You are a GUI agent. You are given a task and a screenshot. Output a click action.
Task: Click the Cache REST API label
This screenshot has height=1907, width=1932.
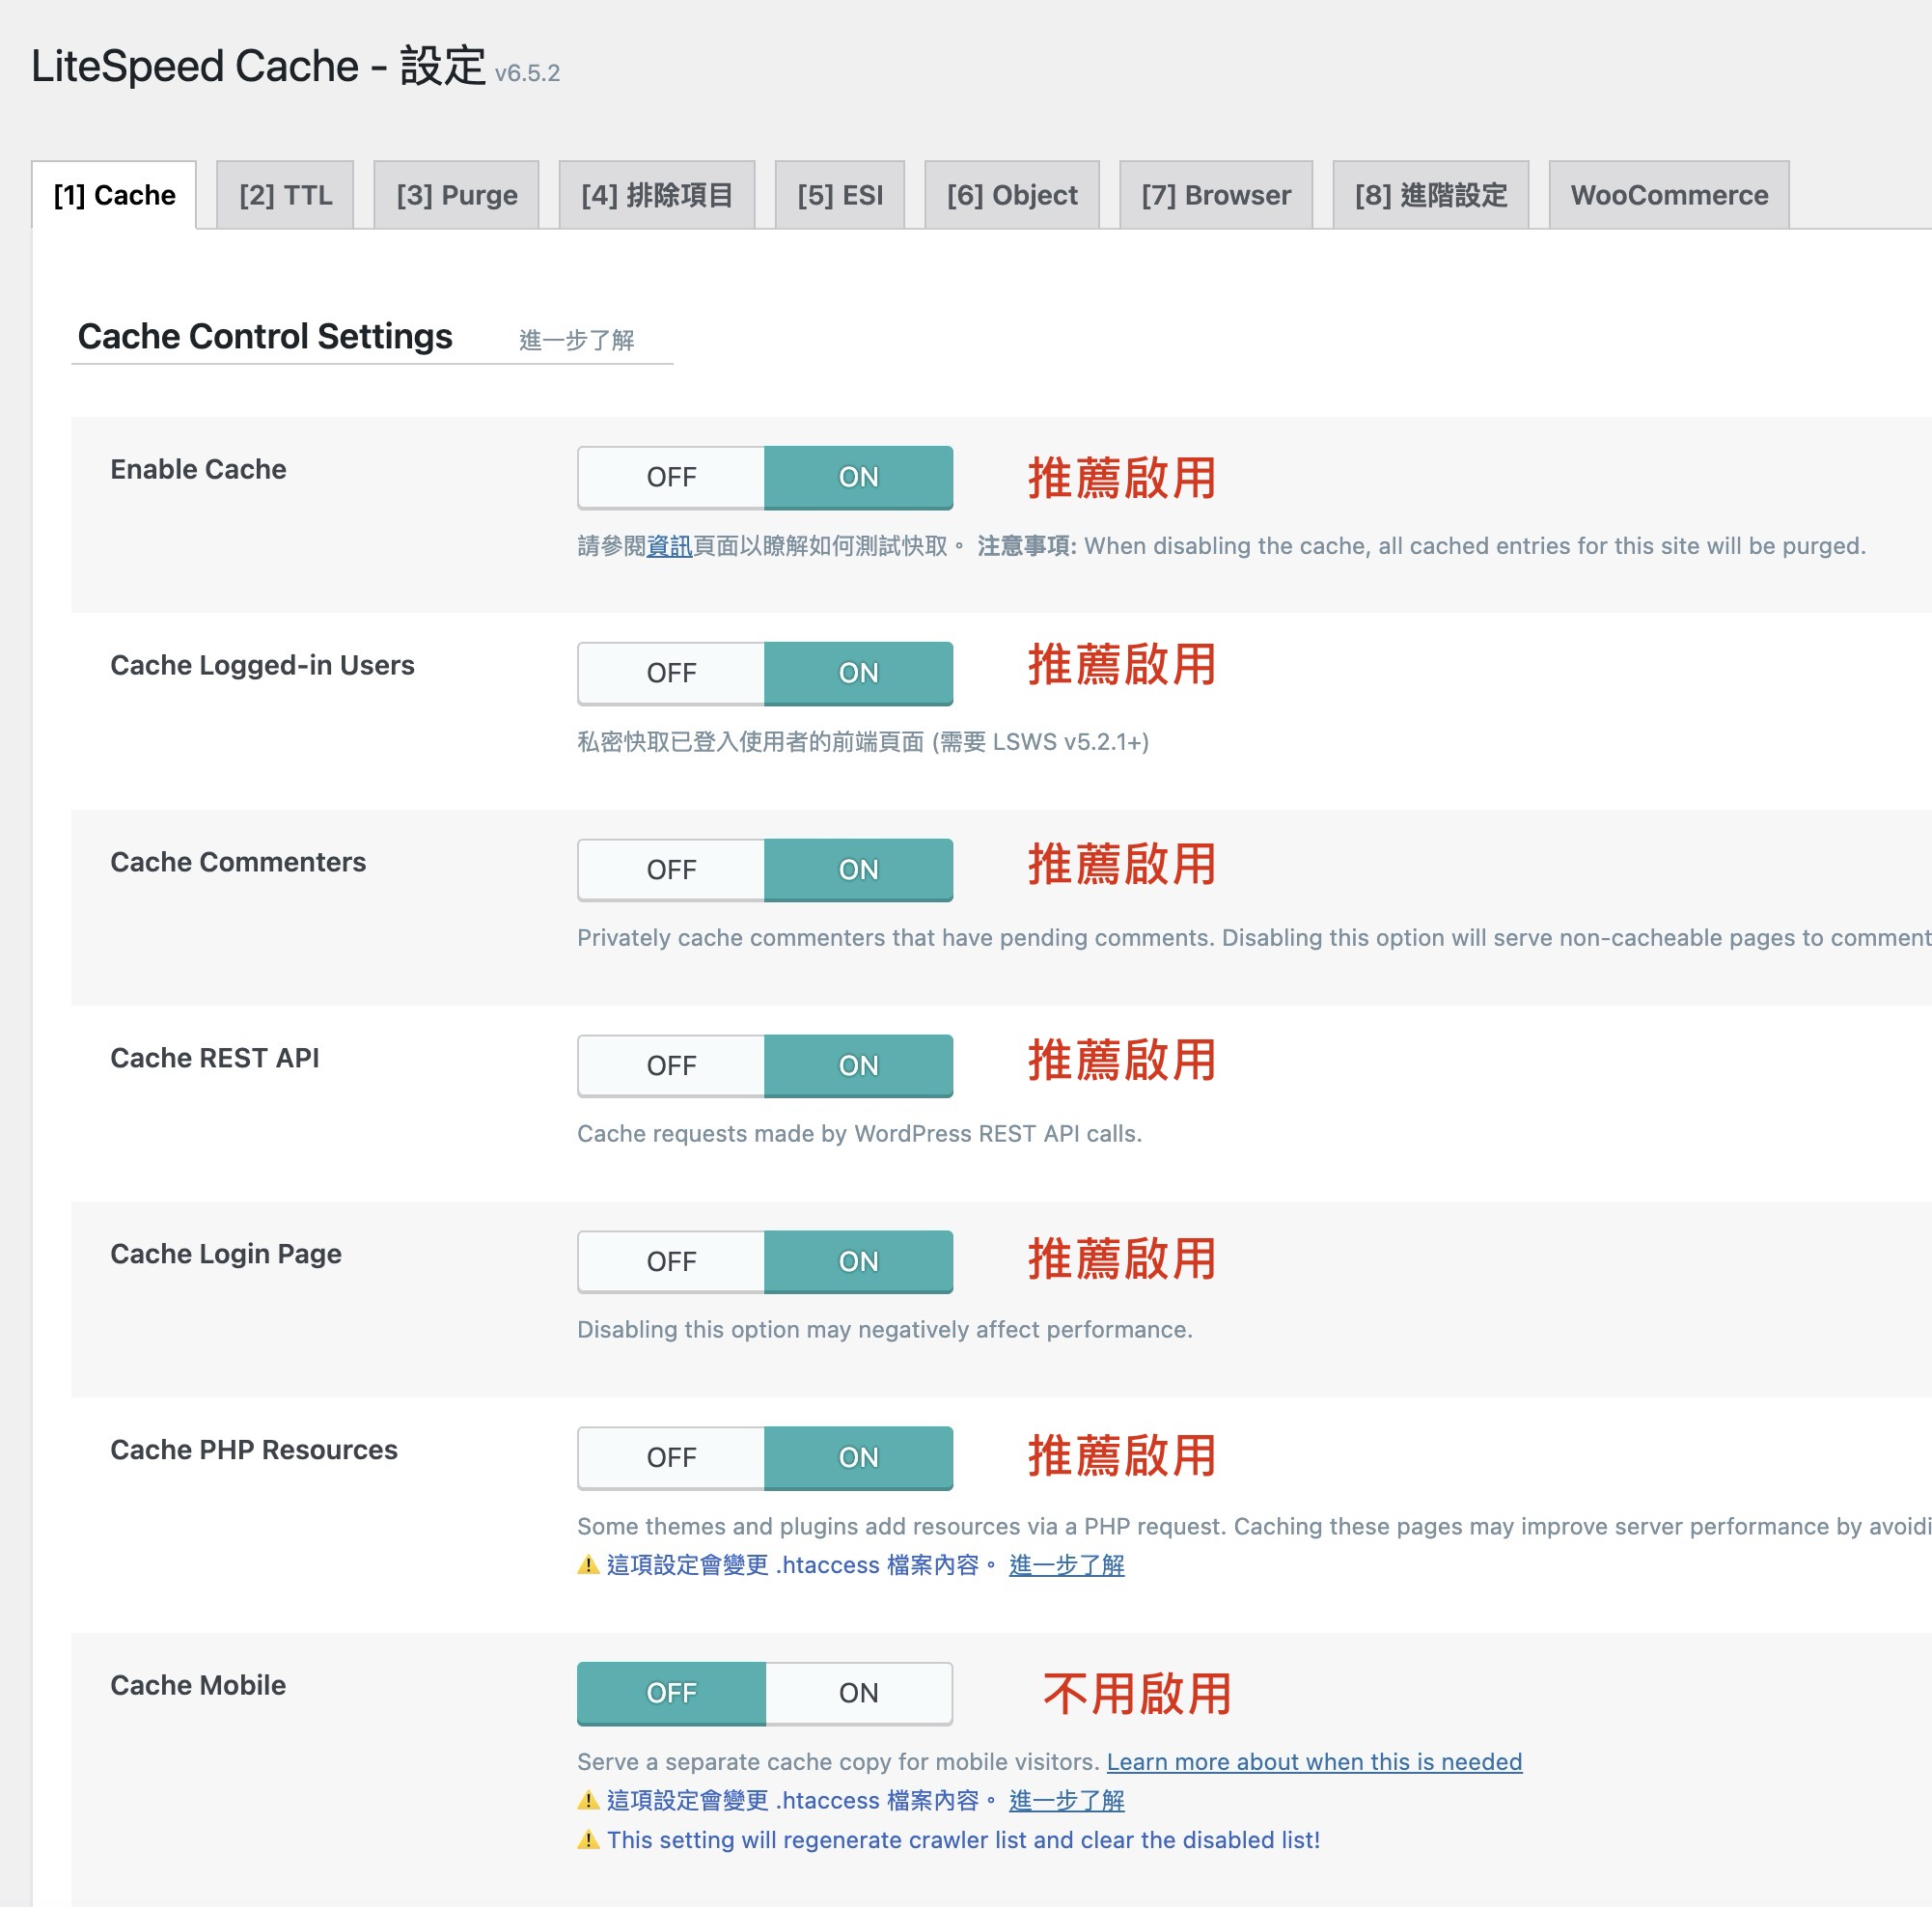(x=215, y=1058)
